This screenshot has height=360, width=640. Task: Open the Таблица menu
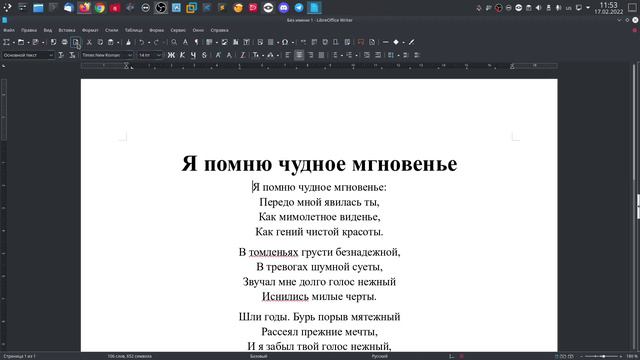coord(134,30)
